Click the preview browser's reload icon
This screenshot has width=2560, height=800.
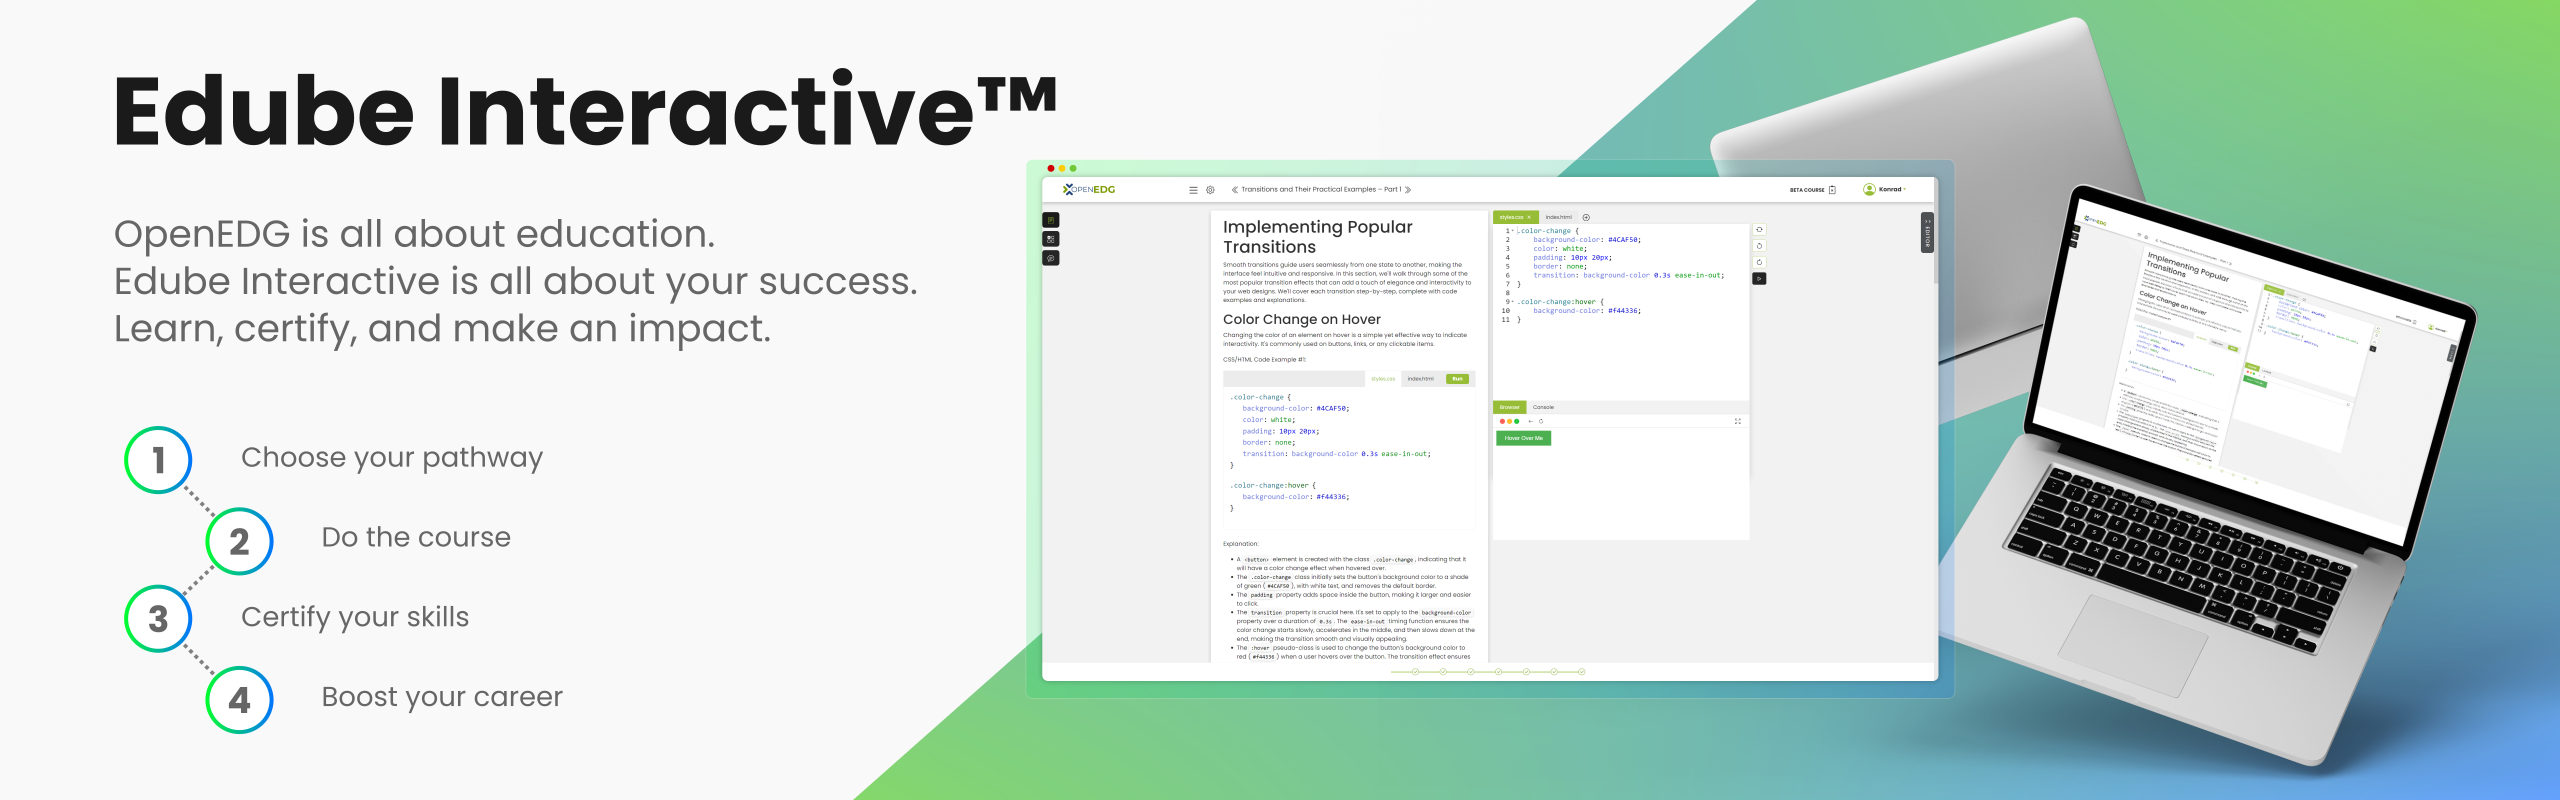[1541, 421]
